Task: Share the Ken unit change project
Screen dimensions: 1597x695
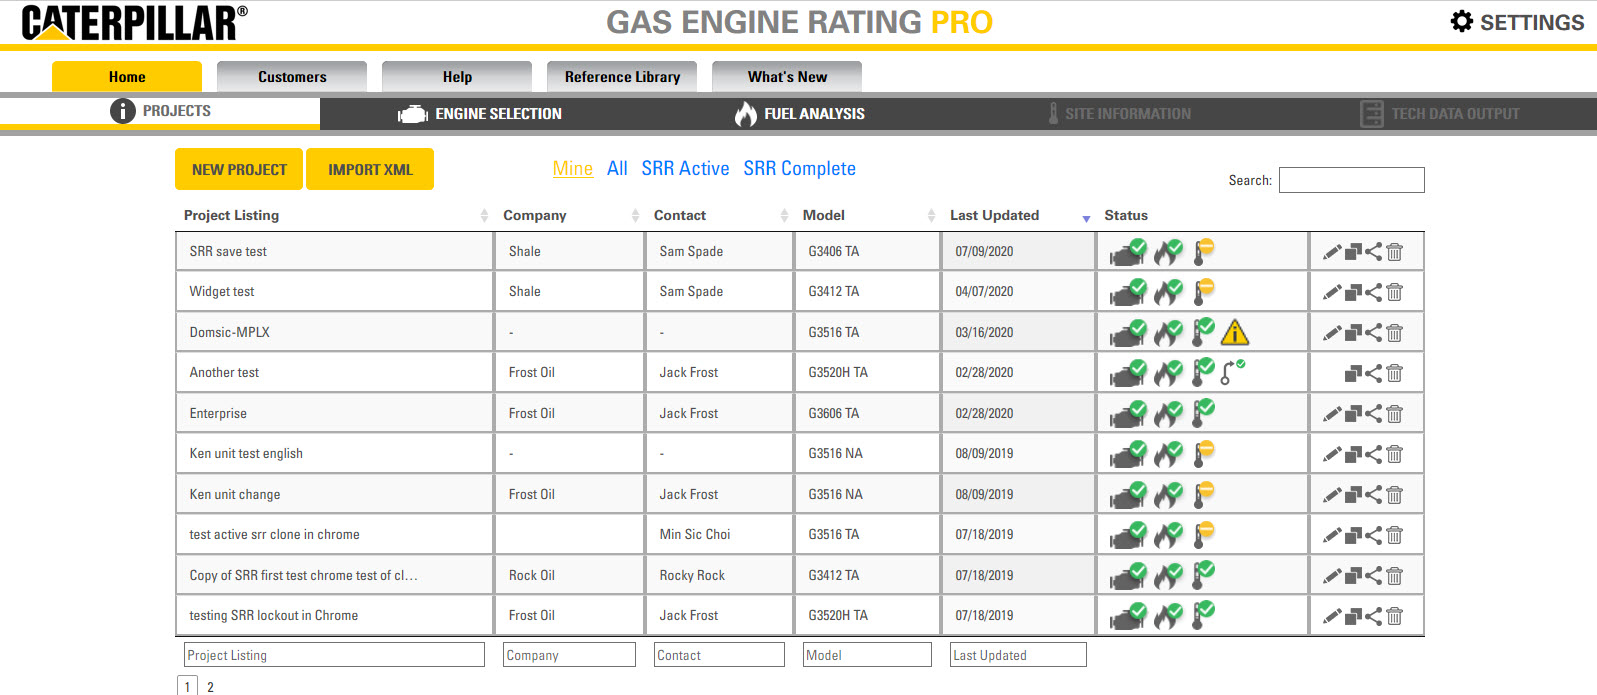Action: tap(1374, 495)
